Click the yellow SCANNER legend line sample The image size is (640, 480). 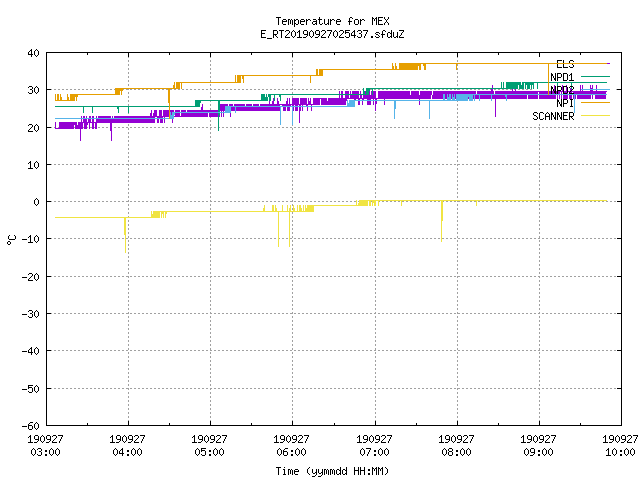[595, 116]
